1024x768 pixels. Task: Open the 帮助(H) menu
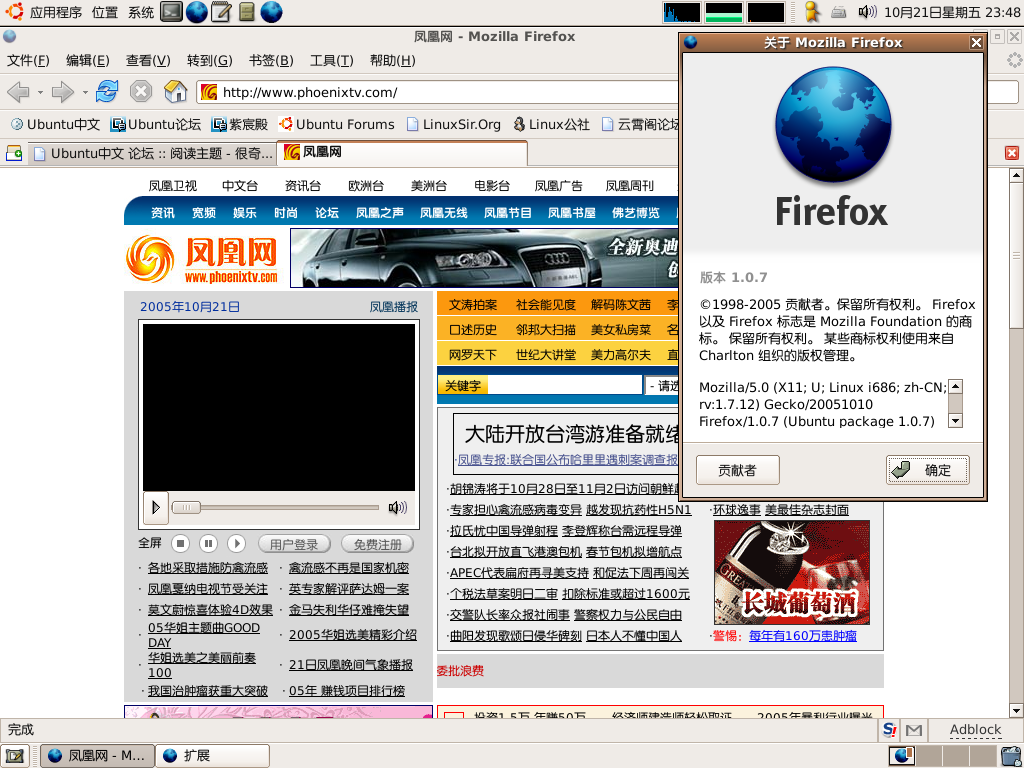click(x=392, y=61)
